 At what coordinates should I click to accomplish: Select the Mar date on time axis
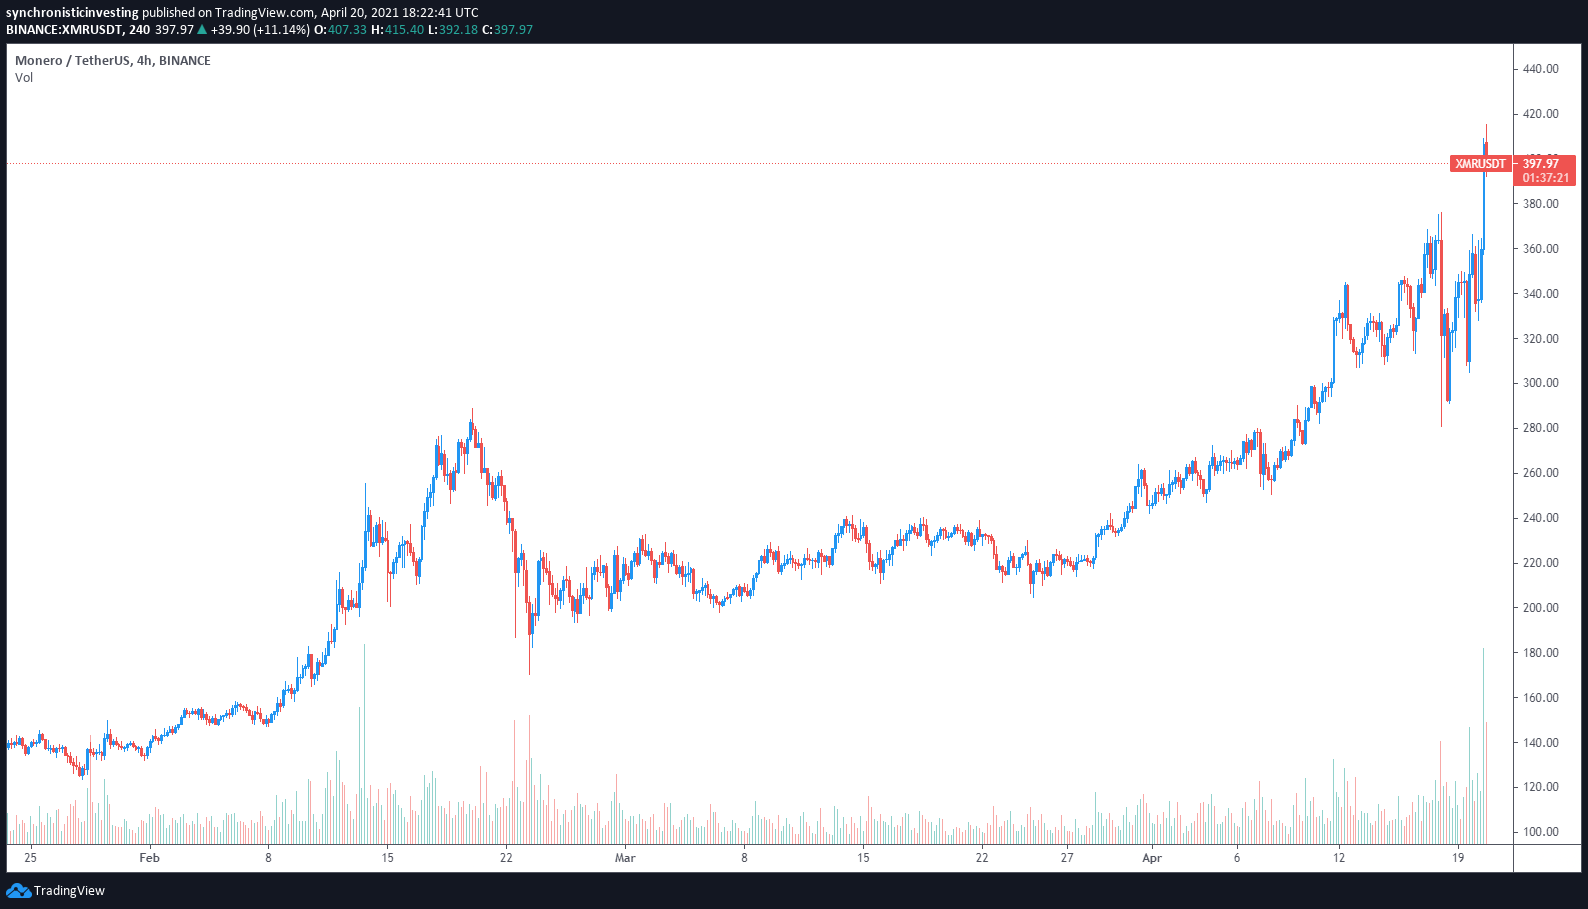(625, 858)
